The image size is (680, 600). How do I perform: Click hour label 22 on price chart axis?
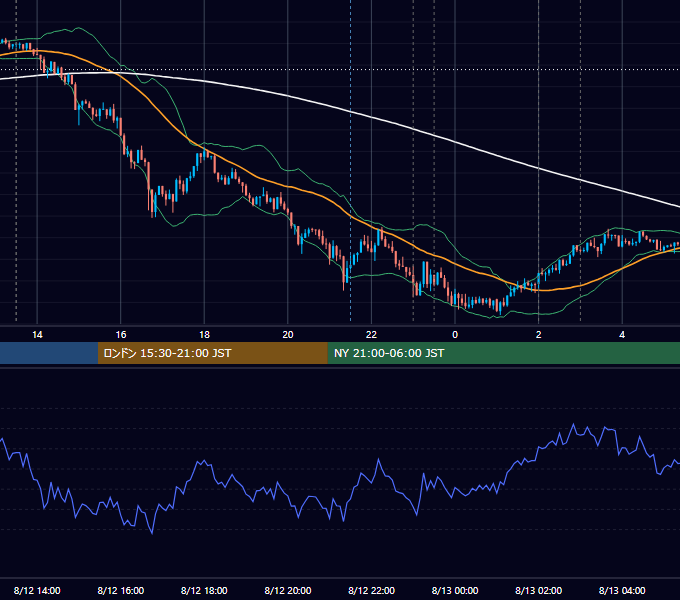[x=372, y=335]
